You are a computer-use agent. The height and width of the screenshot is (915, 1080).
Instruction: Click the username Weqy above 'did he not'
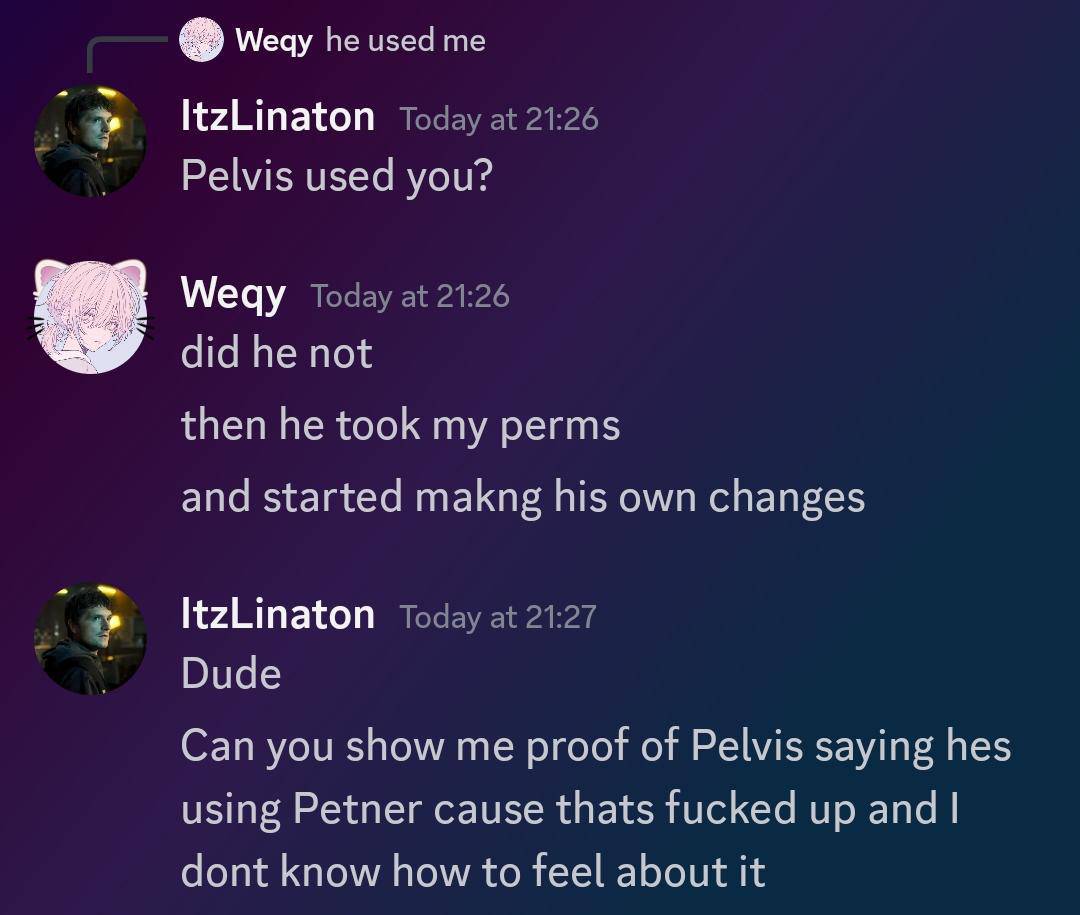233,294
